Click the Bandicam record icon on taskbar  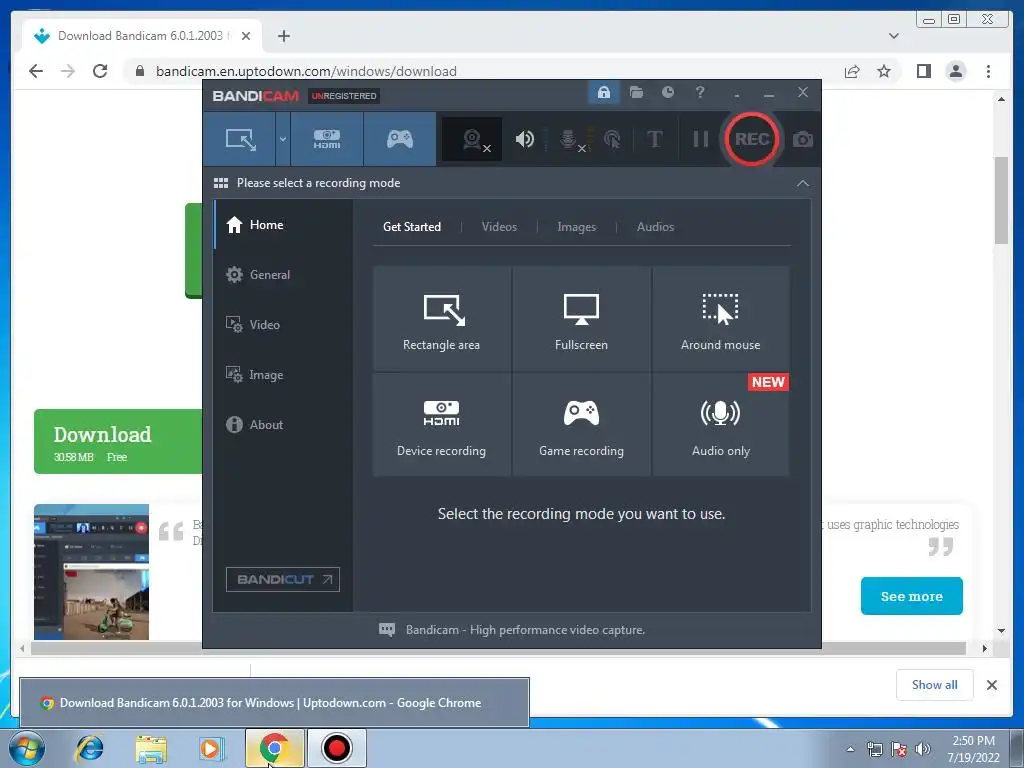(x=336, y=748)
